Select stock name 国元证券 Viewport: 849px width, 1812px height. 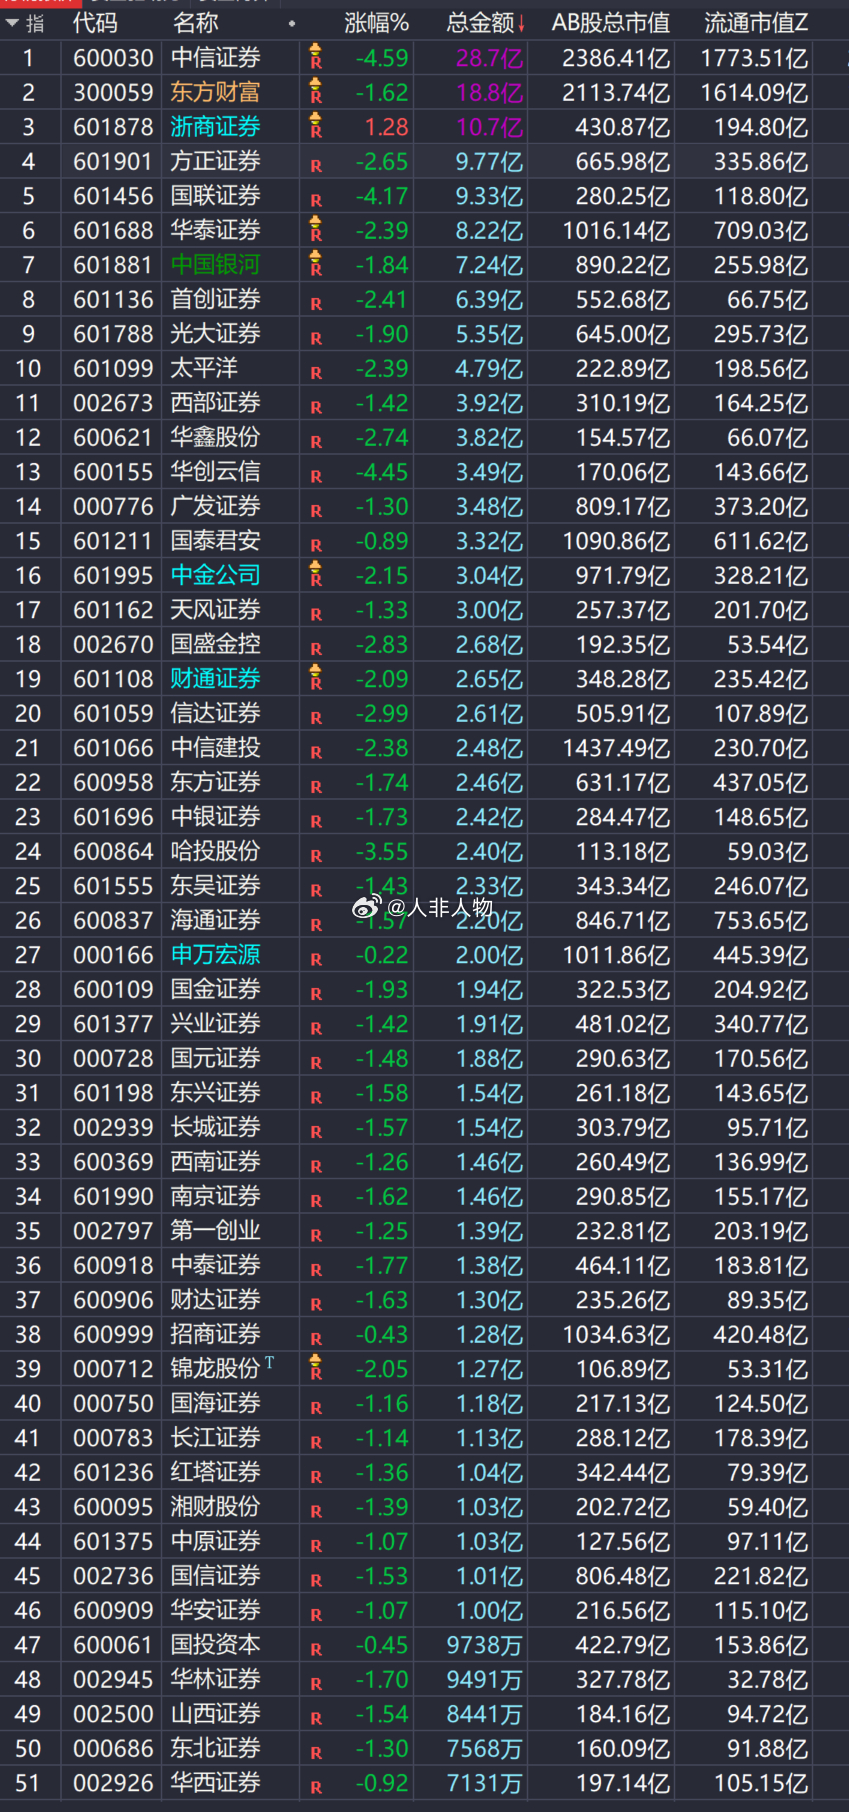[x=215, y=1059]
